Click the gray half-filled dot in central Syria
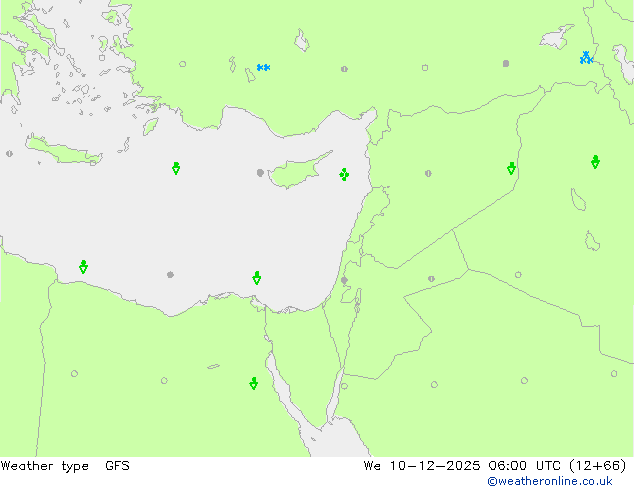 pos(428,173)
